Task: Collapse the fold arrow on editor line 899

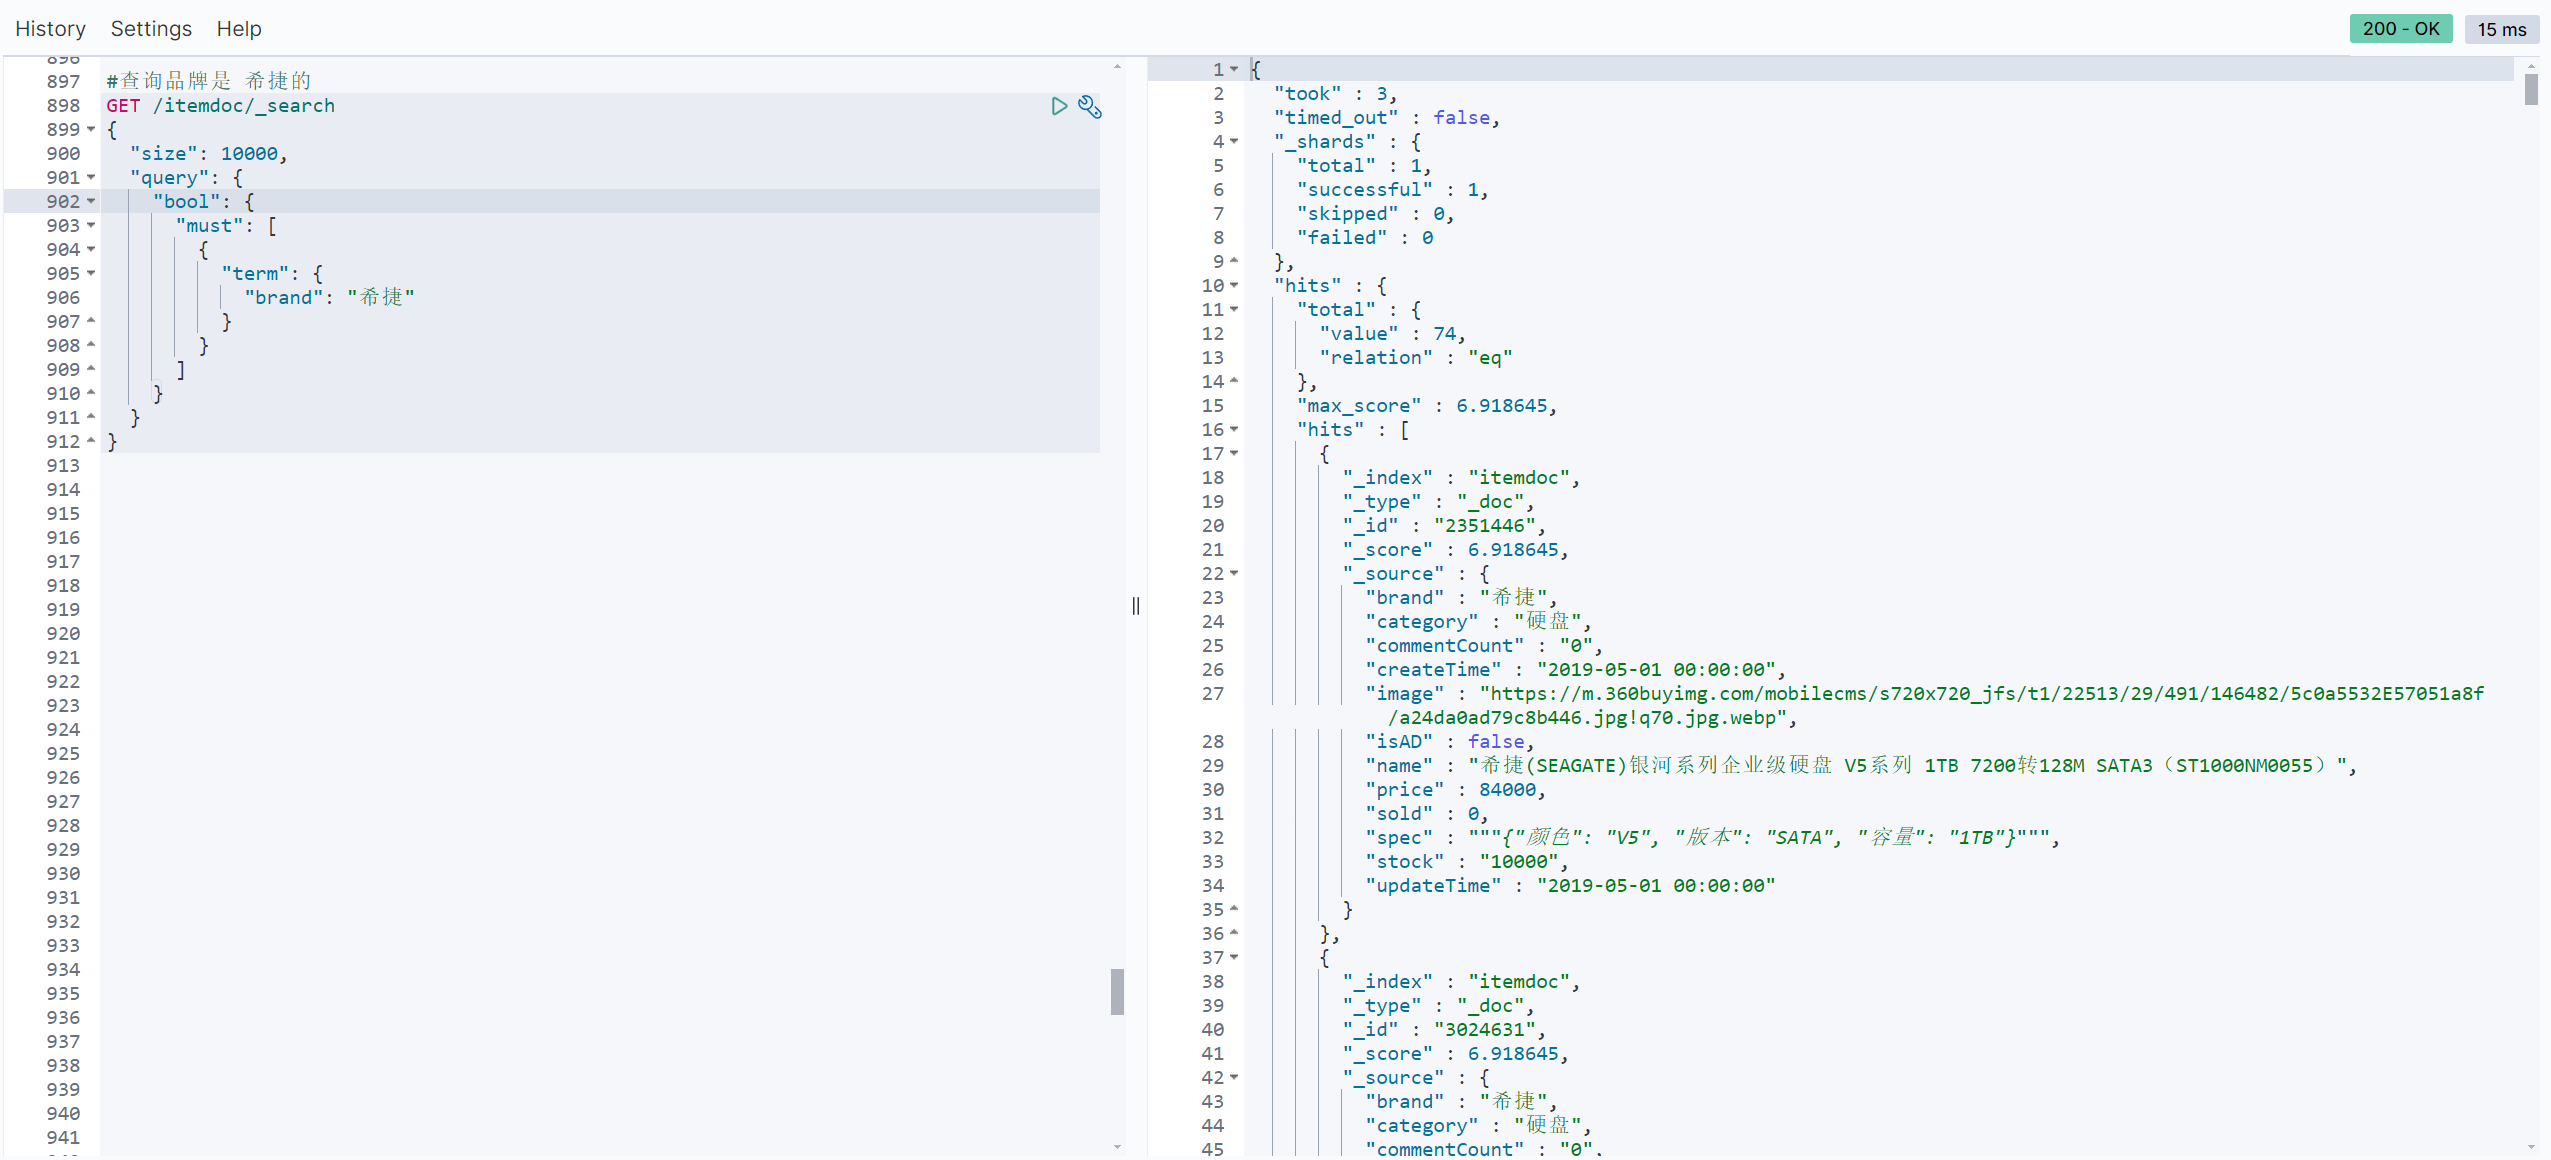Action: (x=91, y=129)
